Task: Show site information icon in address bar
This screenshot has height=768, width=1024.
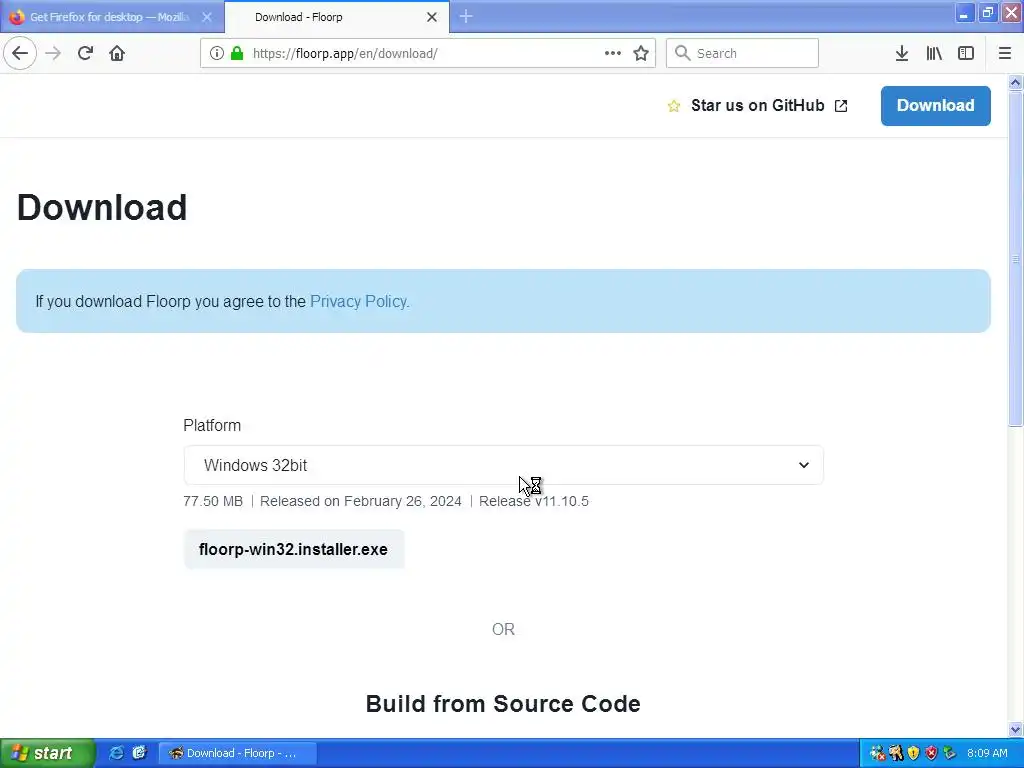Action: point(217,53)
